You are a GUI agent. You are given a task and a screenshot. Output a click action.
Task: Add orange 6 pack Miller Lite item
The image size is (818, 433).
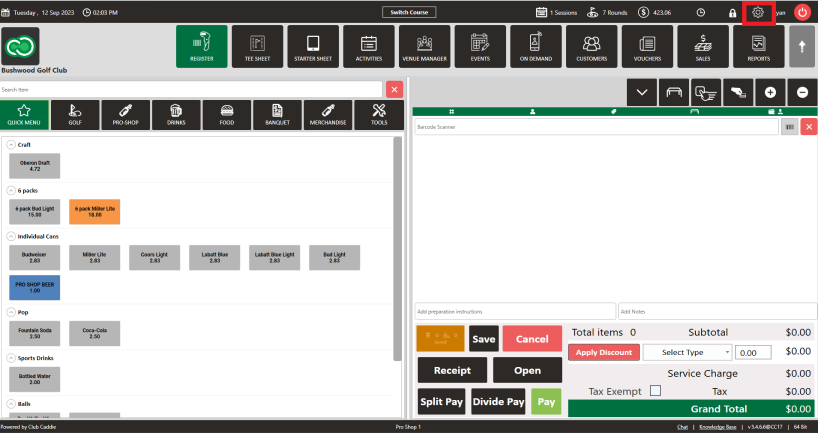tap(94, 212)
